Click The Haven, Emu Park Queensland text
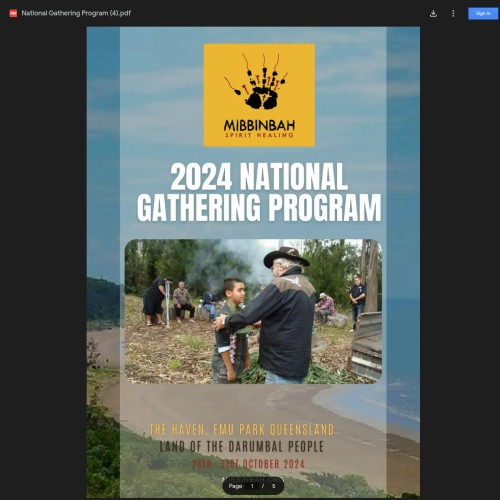500x500 pixels. [241, 430]
